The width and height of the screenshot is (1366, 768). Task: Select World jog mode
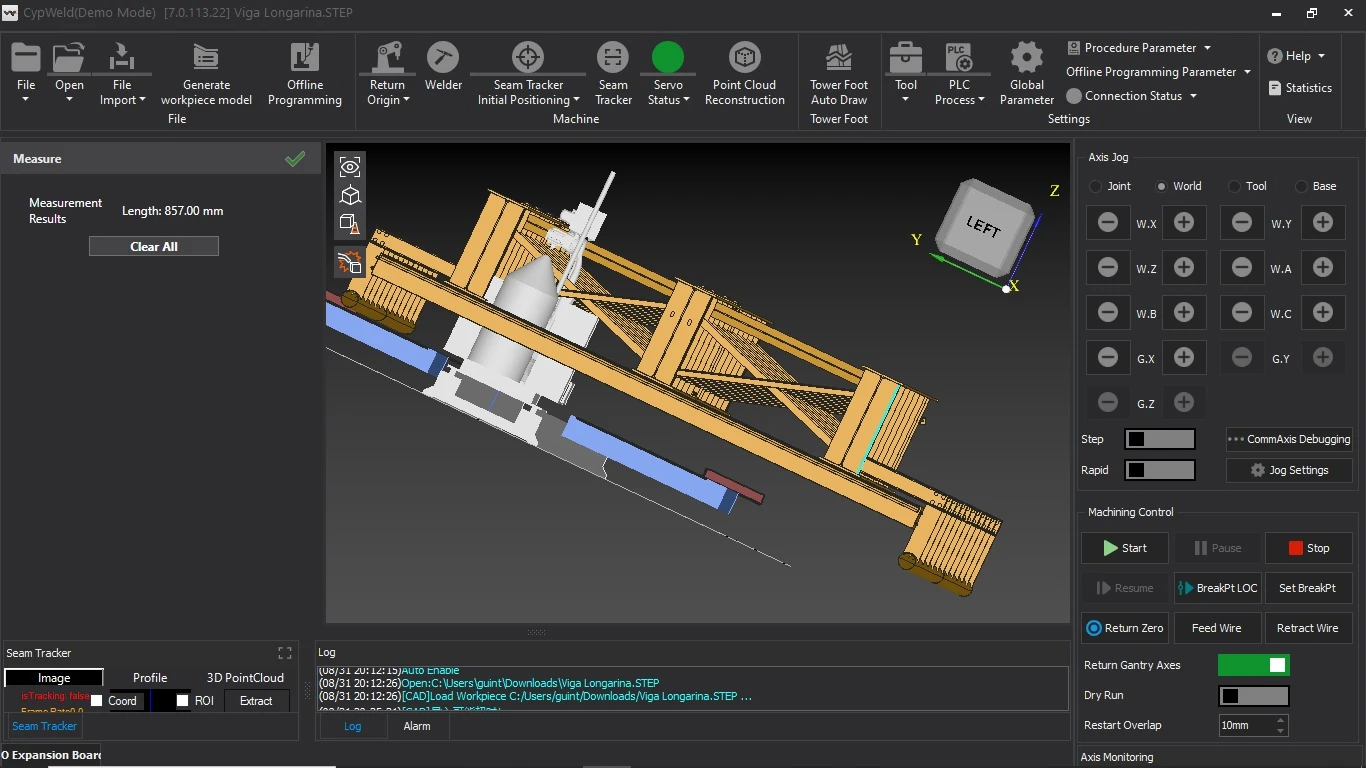pos(1178,186)
